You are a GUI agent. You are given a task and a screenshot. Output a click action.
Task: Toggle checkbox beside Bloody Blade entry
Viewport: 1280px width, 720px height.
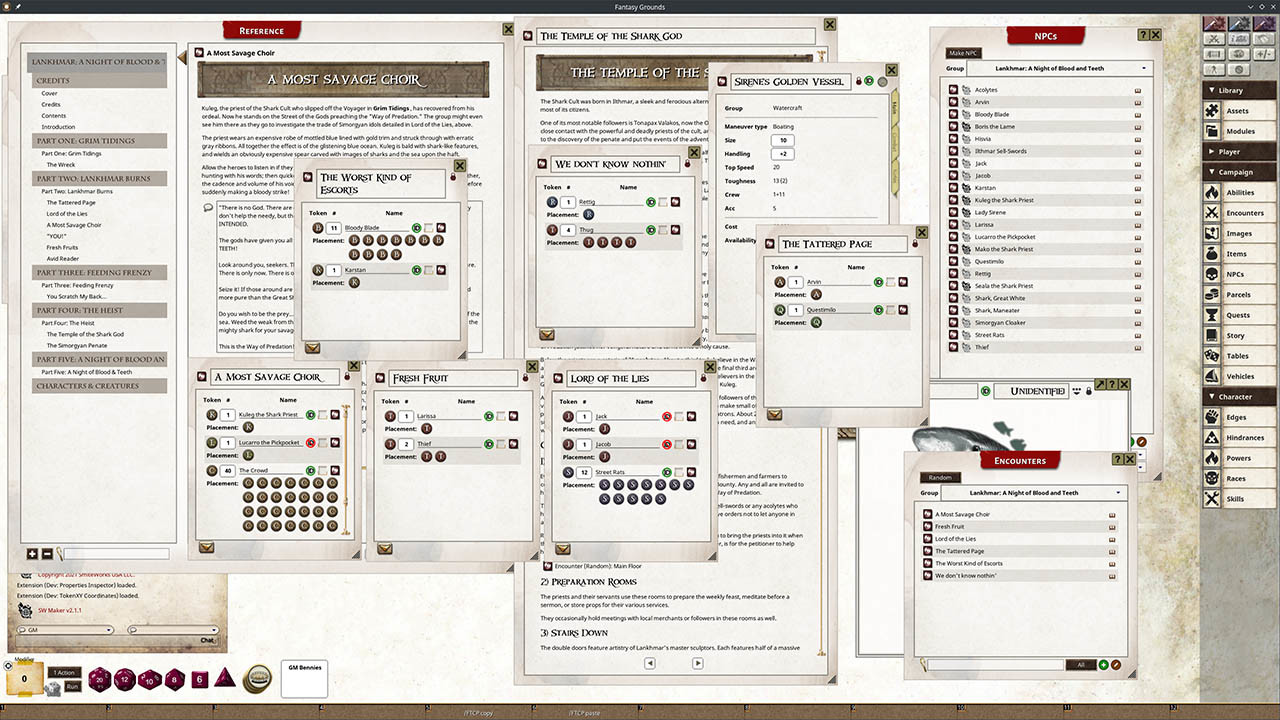coord(429,228)
